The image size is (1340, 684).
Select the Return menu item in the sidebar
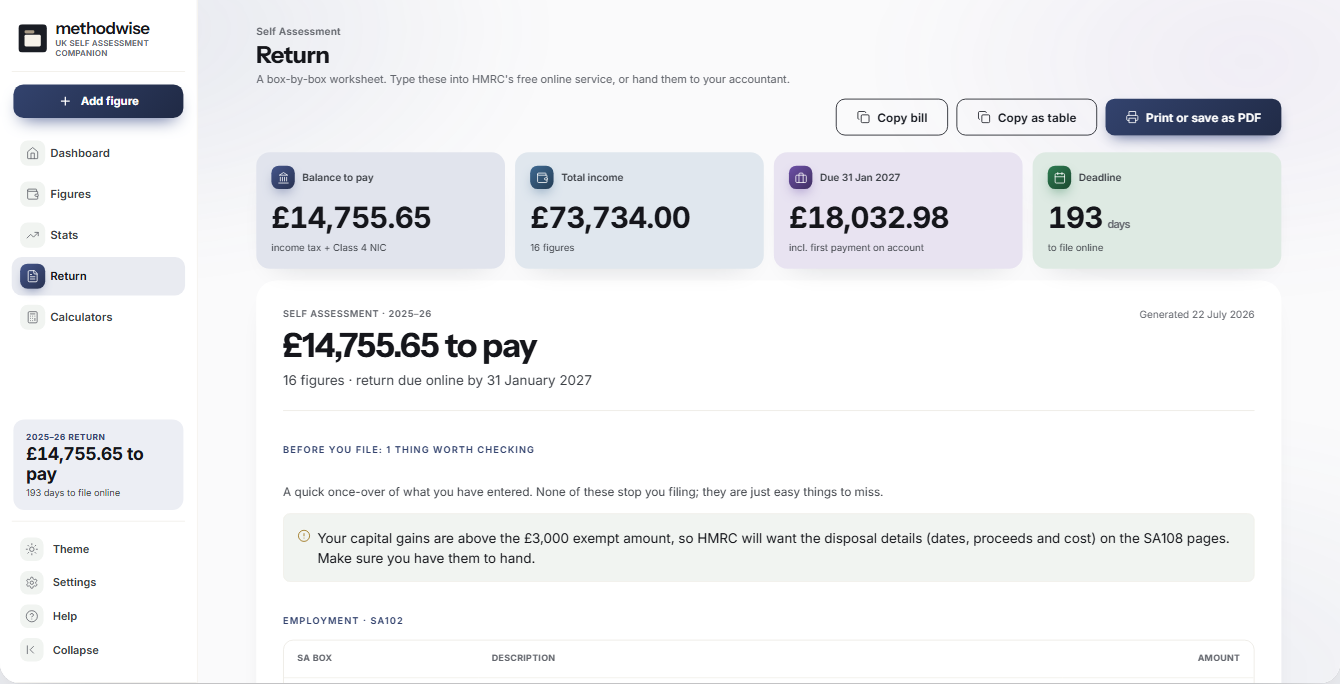(x=98, y=276)
